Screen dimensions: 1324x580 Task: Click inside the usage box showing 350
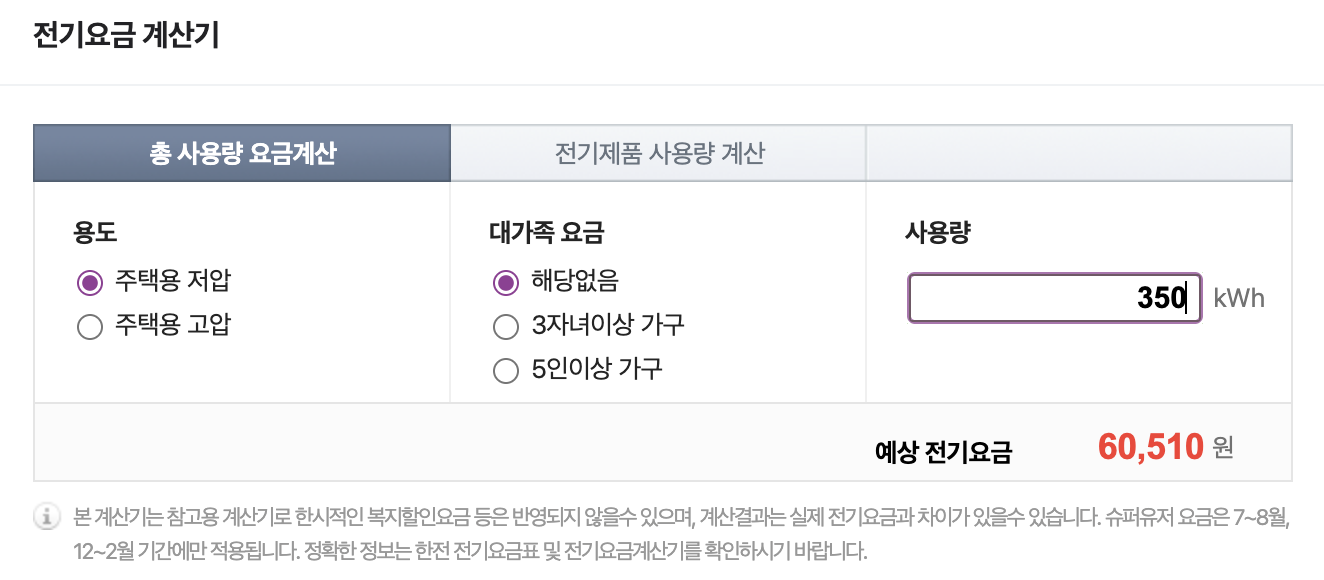[1054, 297]
